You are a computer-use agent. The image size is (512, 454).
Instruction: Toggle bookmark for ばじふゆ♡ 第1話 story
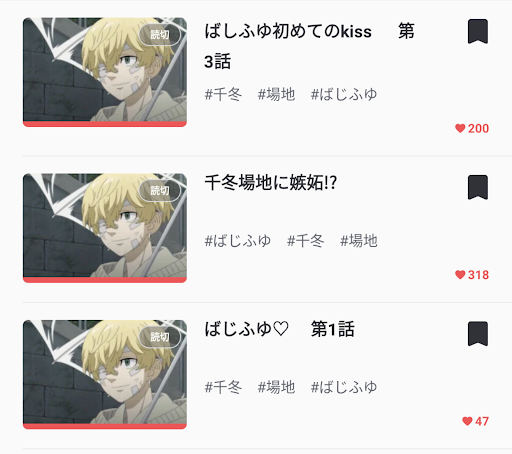click(x=478, y=334)
